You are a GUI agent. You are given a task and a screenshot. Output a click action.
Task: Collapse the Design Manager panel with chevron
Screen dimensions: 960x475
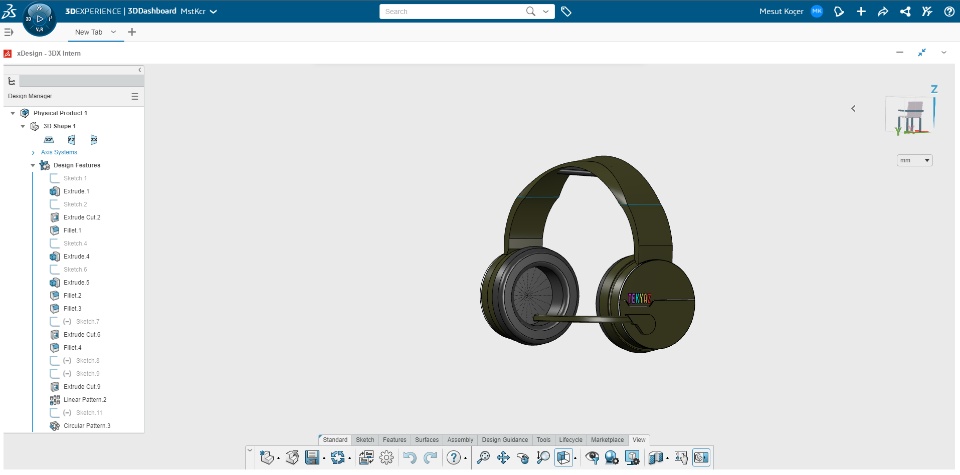(140, 70)
